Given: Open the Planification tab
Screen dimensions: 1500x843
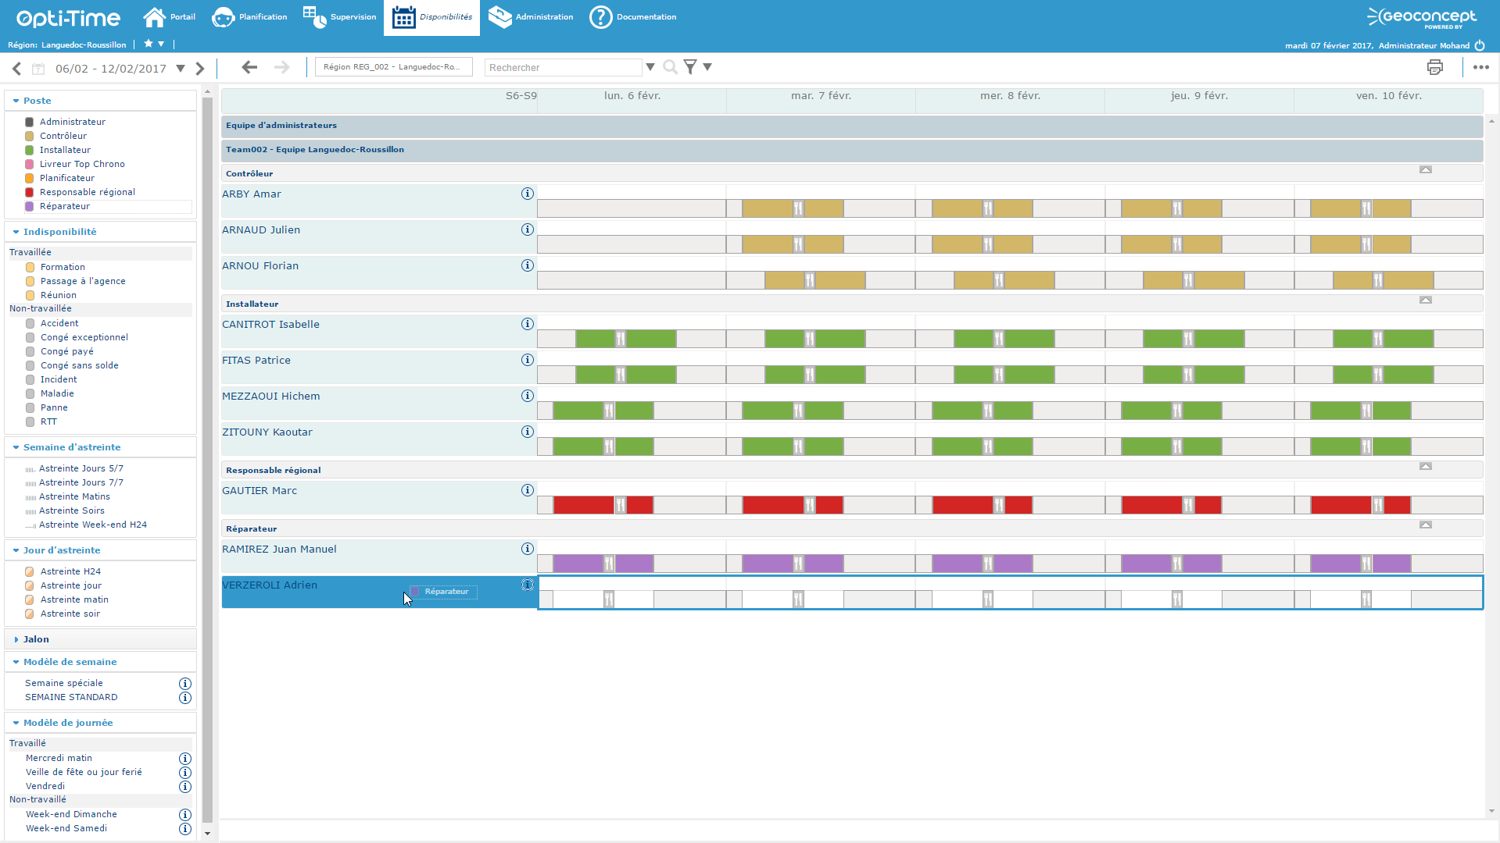Looking at the screenshot, I should tap(250, 17).
